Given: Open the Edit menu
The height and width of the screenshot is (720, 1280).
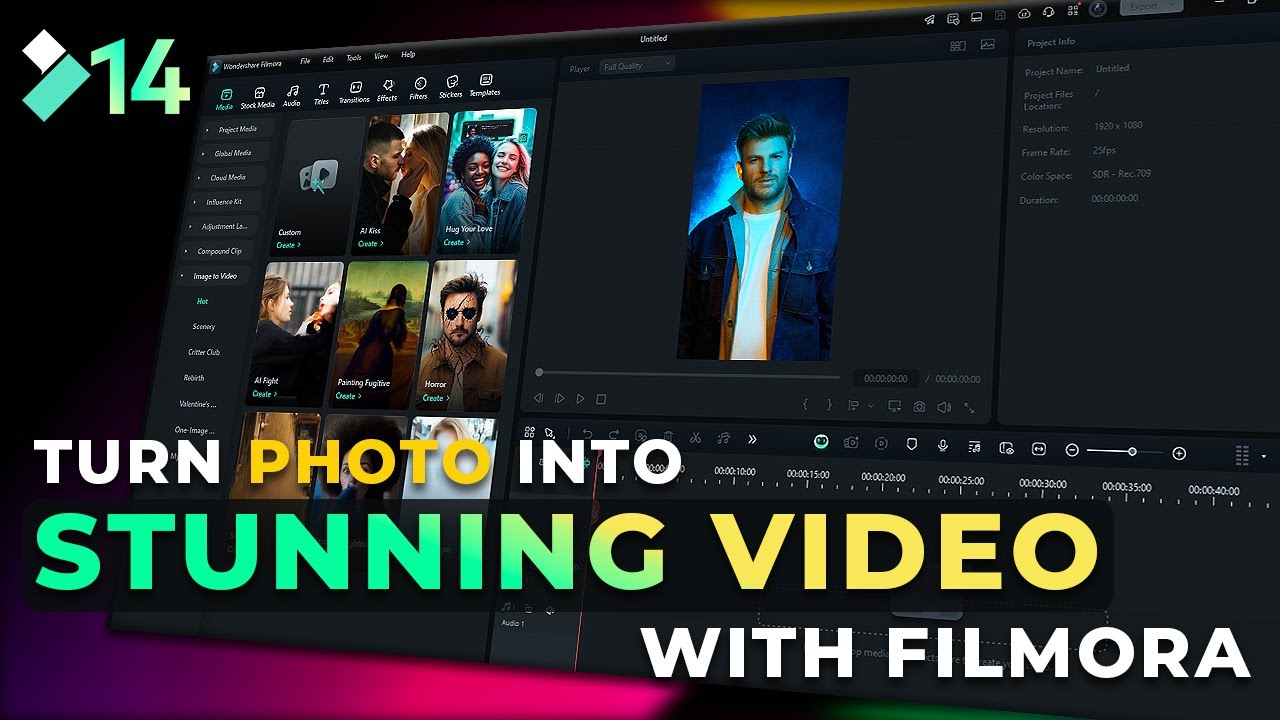Looking at the screenshot, I should click(x=328, y=59).
